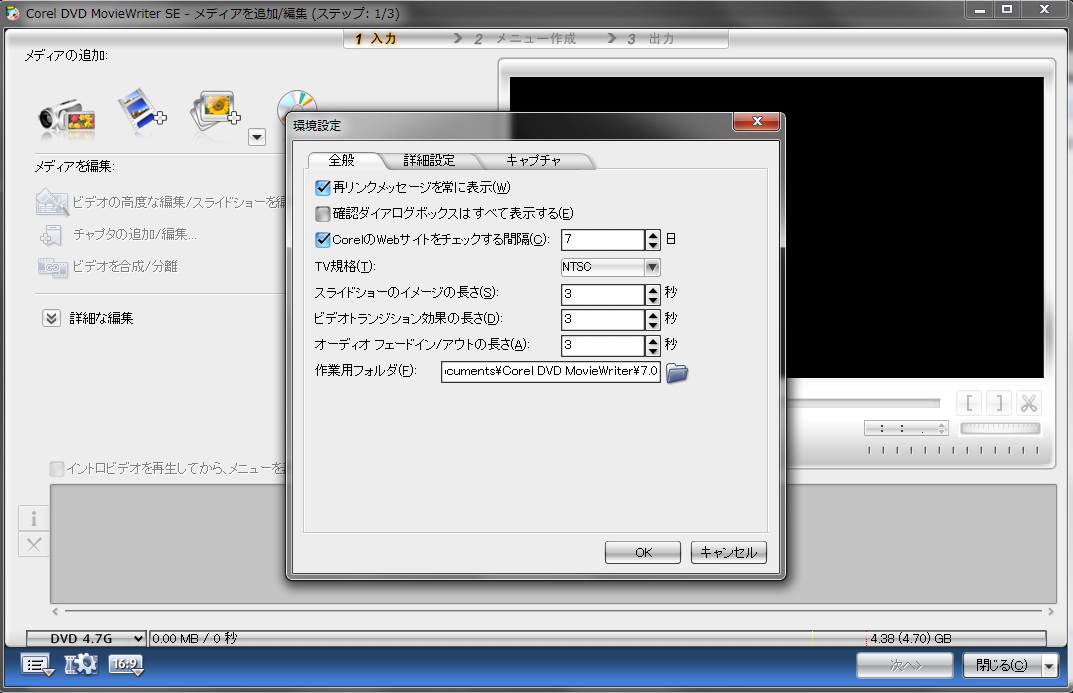The height and width of the screenshot is (693, 1073).
Task: Open the dropdown arrow next to 閉じる
Action: click(x=1049, y=665)
